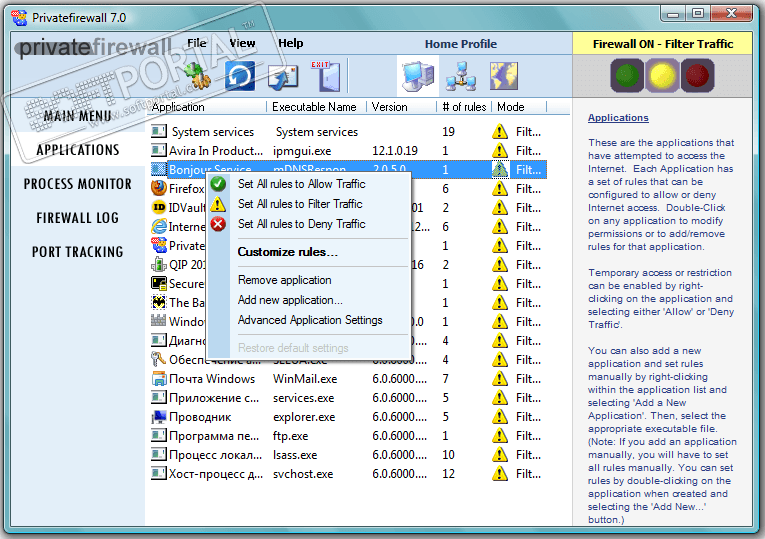Click the EXIT door toolbar icon
Image resolution: width=765 pixels, height=539 pixels.
click(326, 76)
